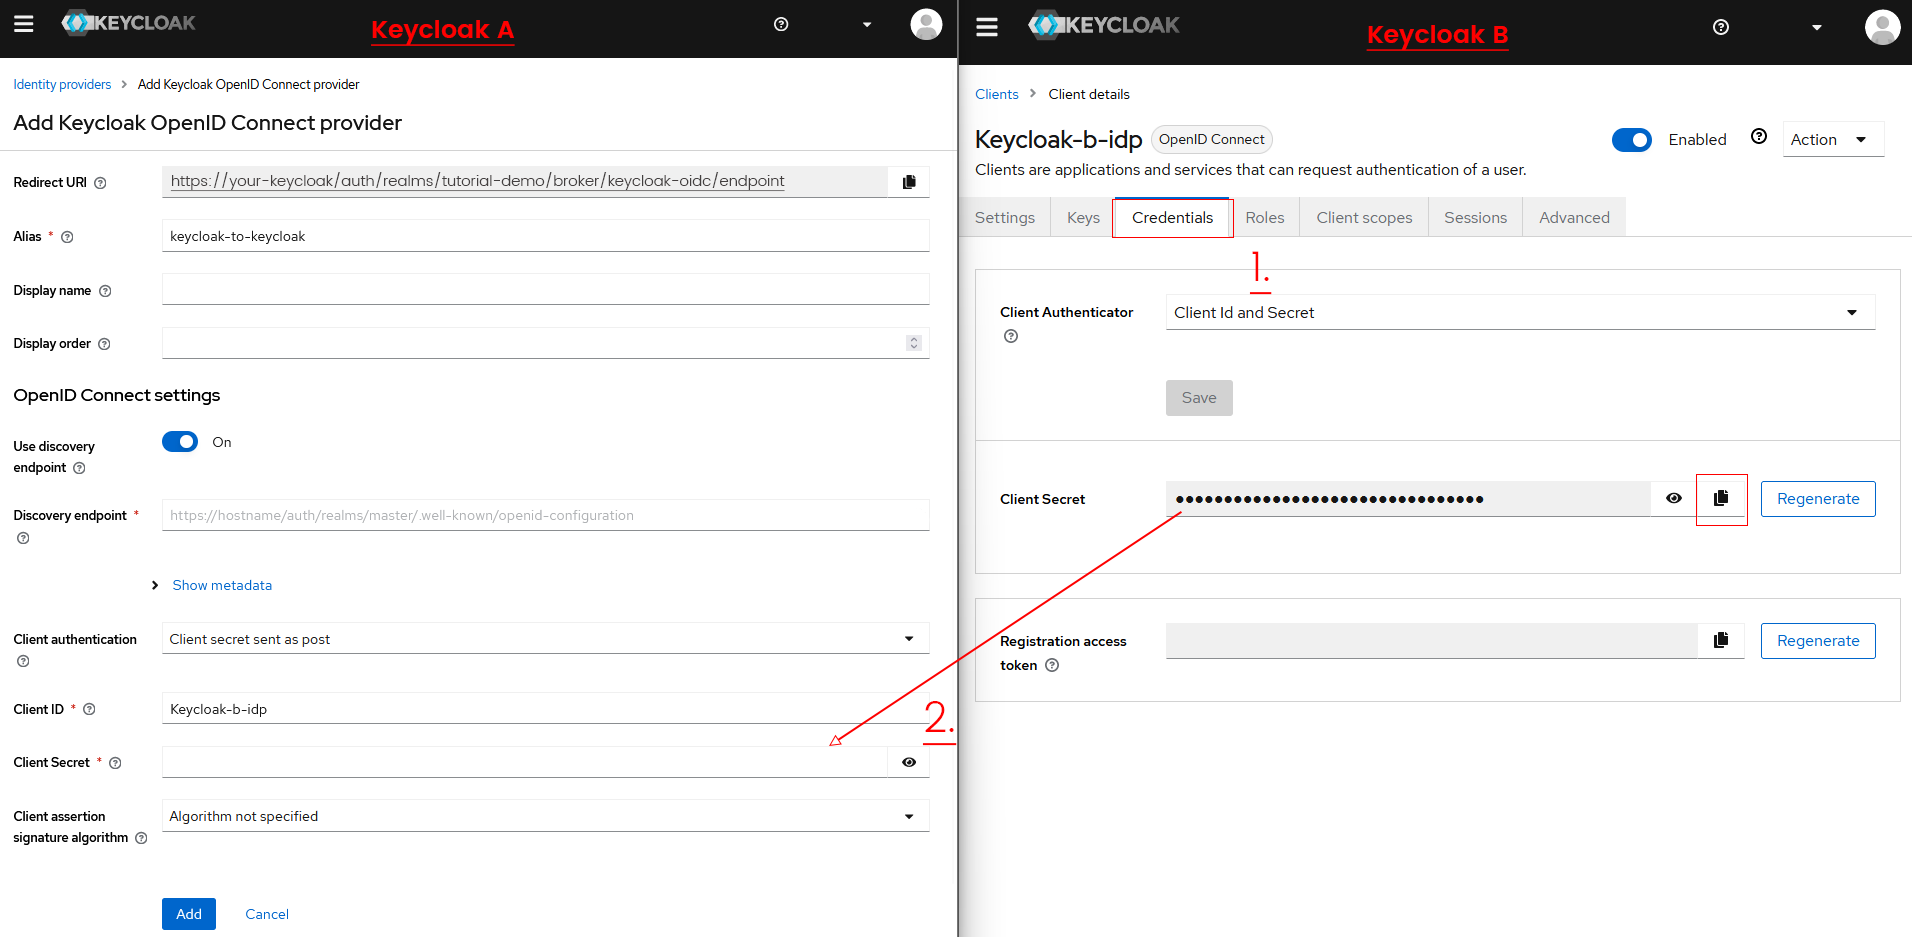Screen dimensions: 1912x937
Task: Open hamburger menu in Keycloak B
Action: pyautogui.click(x=987, y=27)
